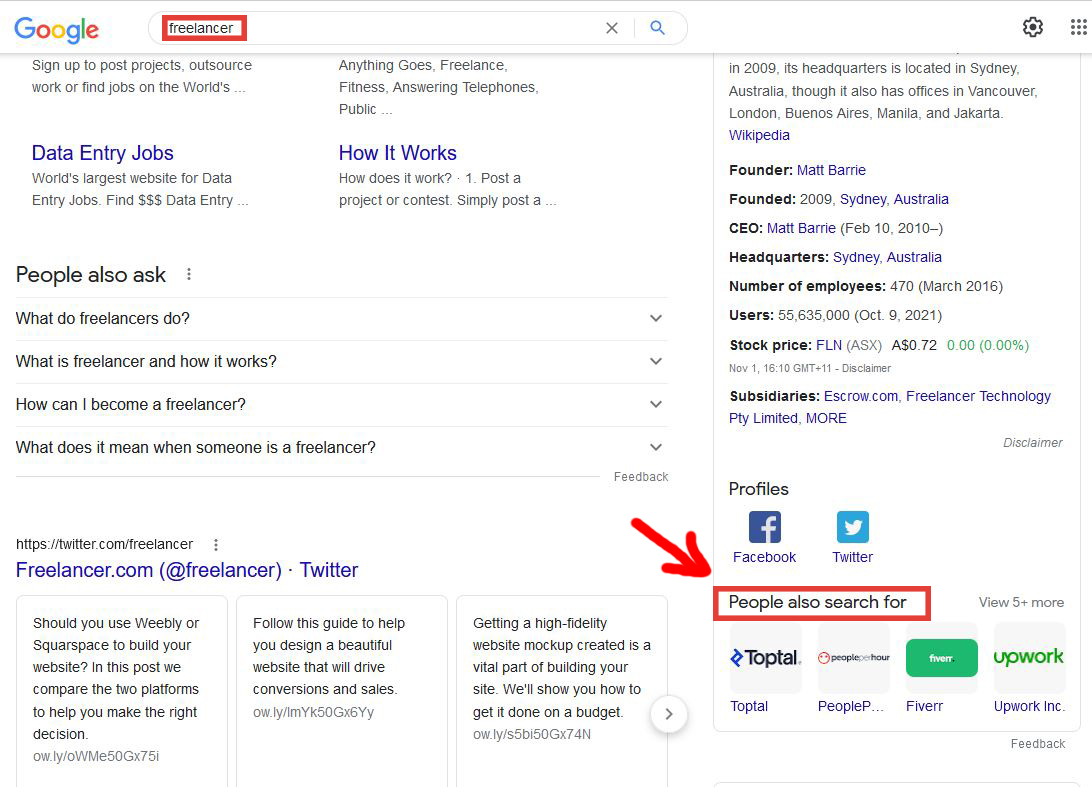Expand 'How can I become a freelancer?'
This screenshot has width=1092, height=787.
[x=341, y=405]
